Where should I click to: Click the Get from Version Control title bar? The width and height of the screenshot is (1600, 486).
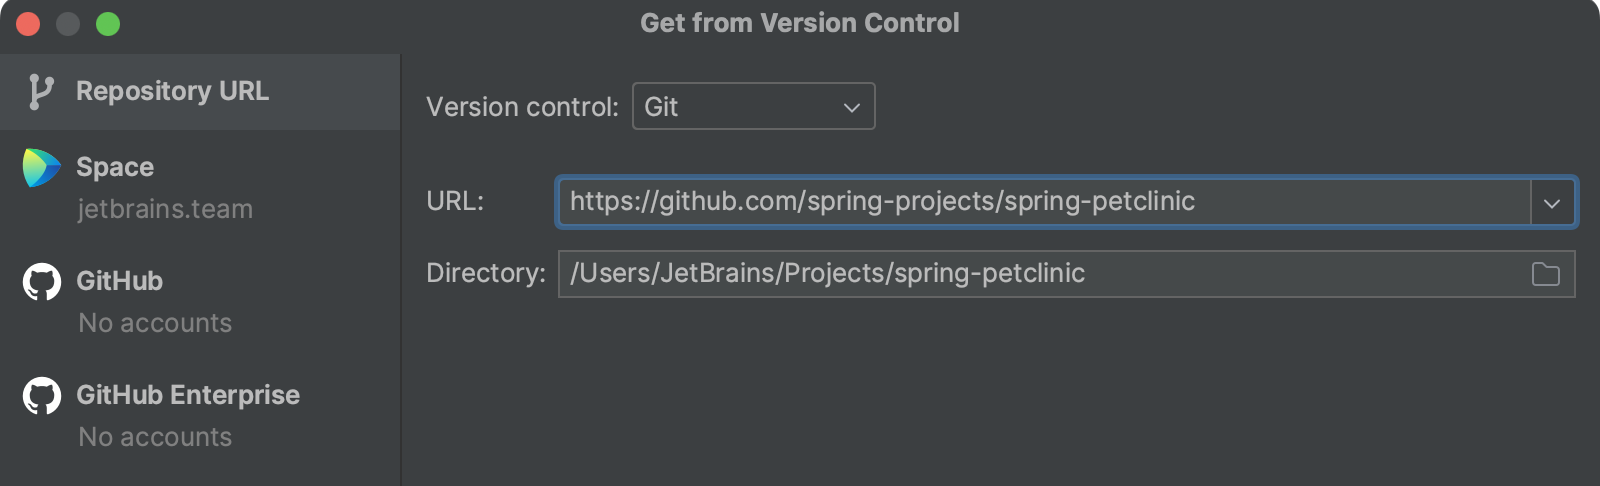(800, 23)
